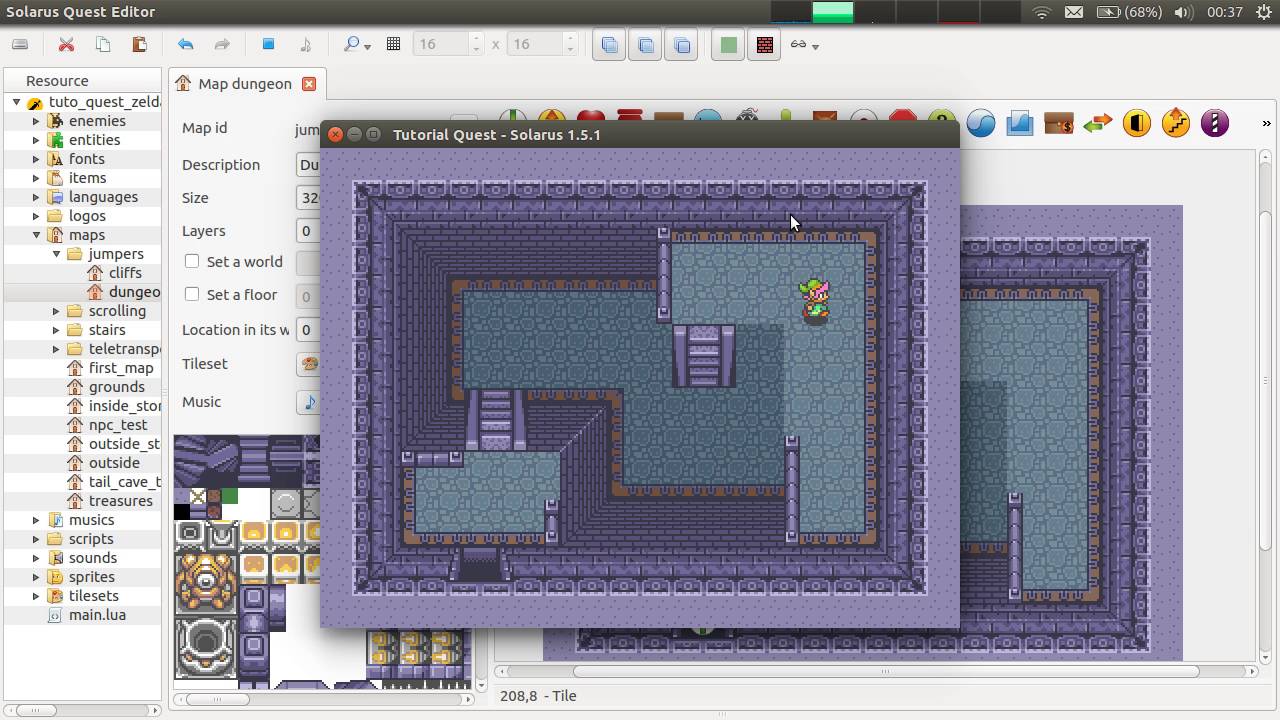Viewport: 1280px width, 720px height.
Task: Click the blue Run quest icon
Action: [268, 45]
